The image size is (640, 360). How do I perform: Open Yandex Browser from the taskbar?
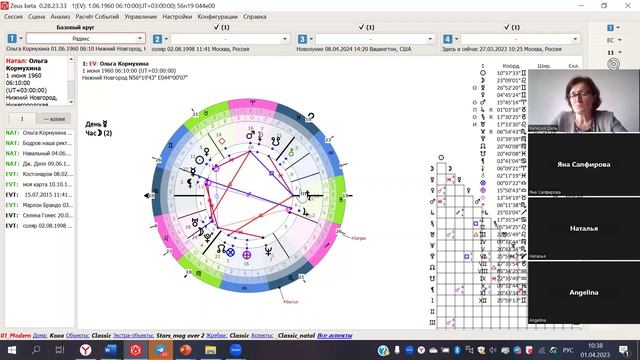point(85,350)
